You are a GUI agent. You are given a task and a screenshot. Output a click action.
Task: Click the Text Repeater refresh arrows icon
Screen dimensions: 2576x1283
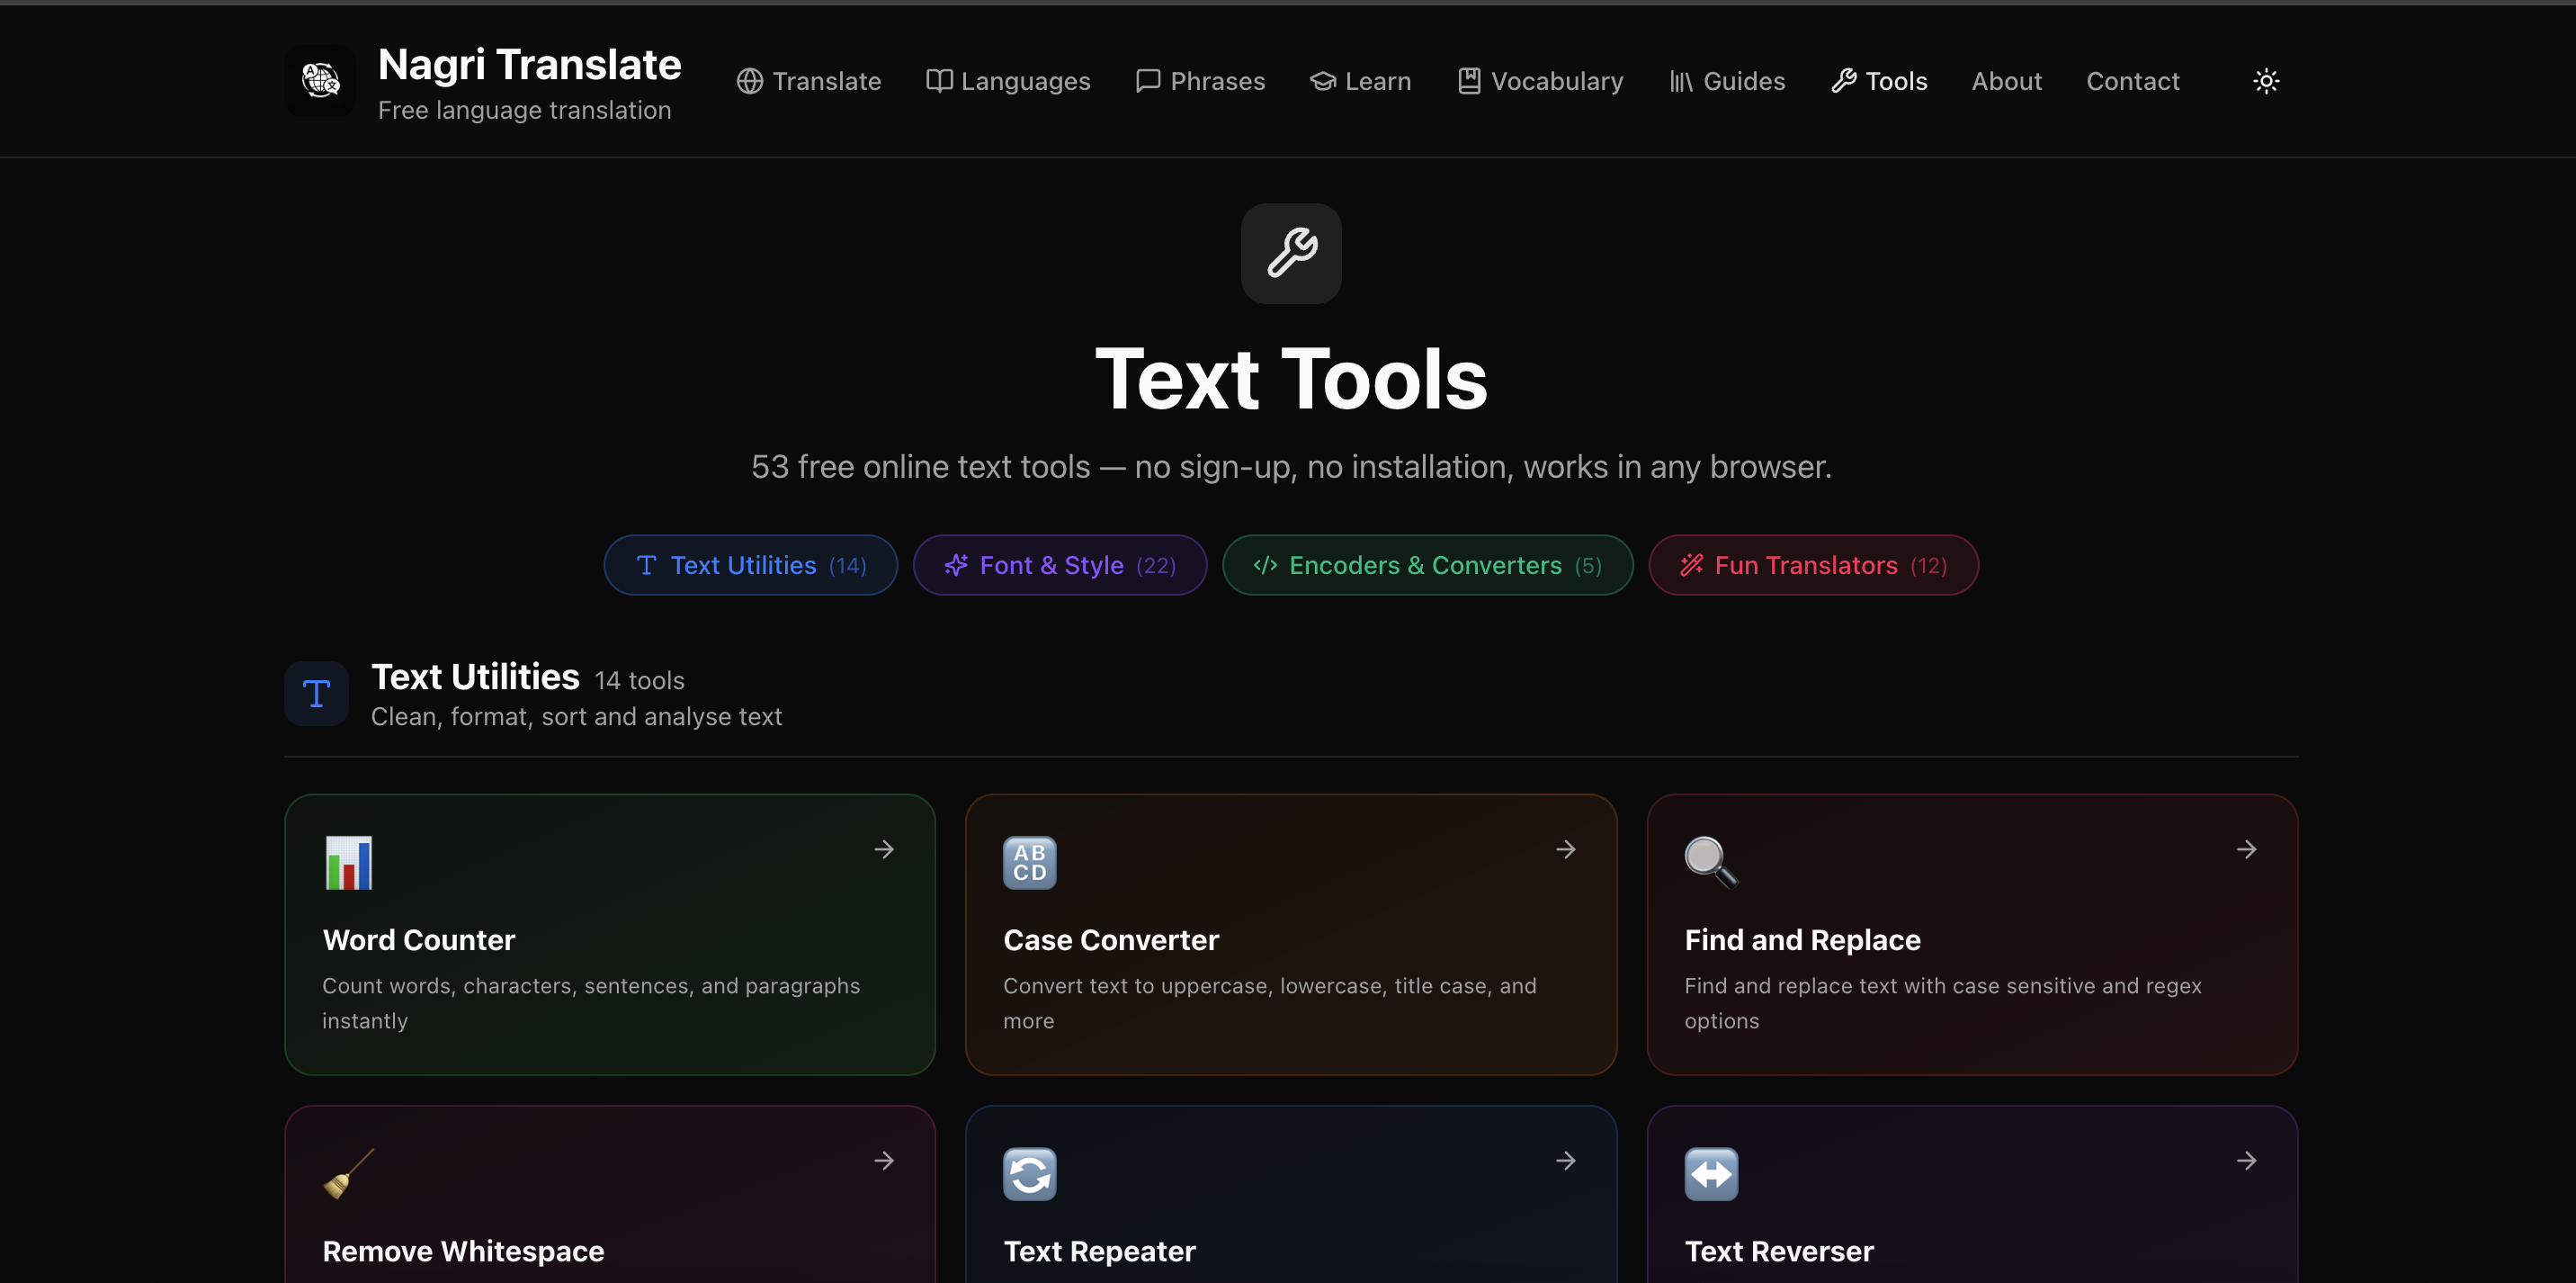(1029, 1173)
